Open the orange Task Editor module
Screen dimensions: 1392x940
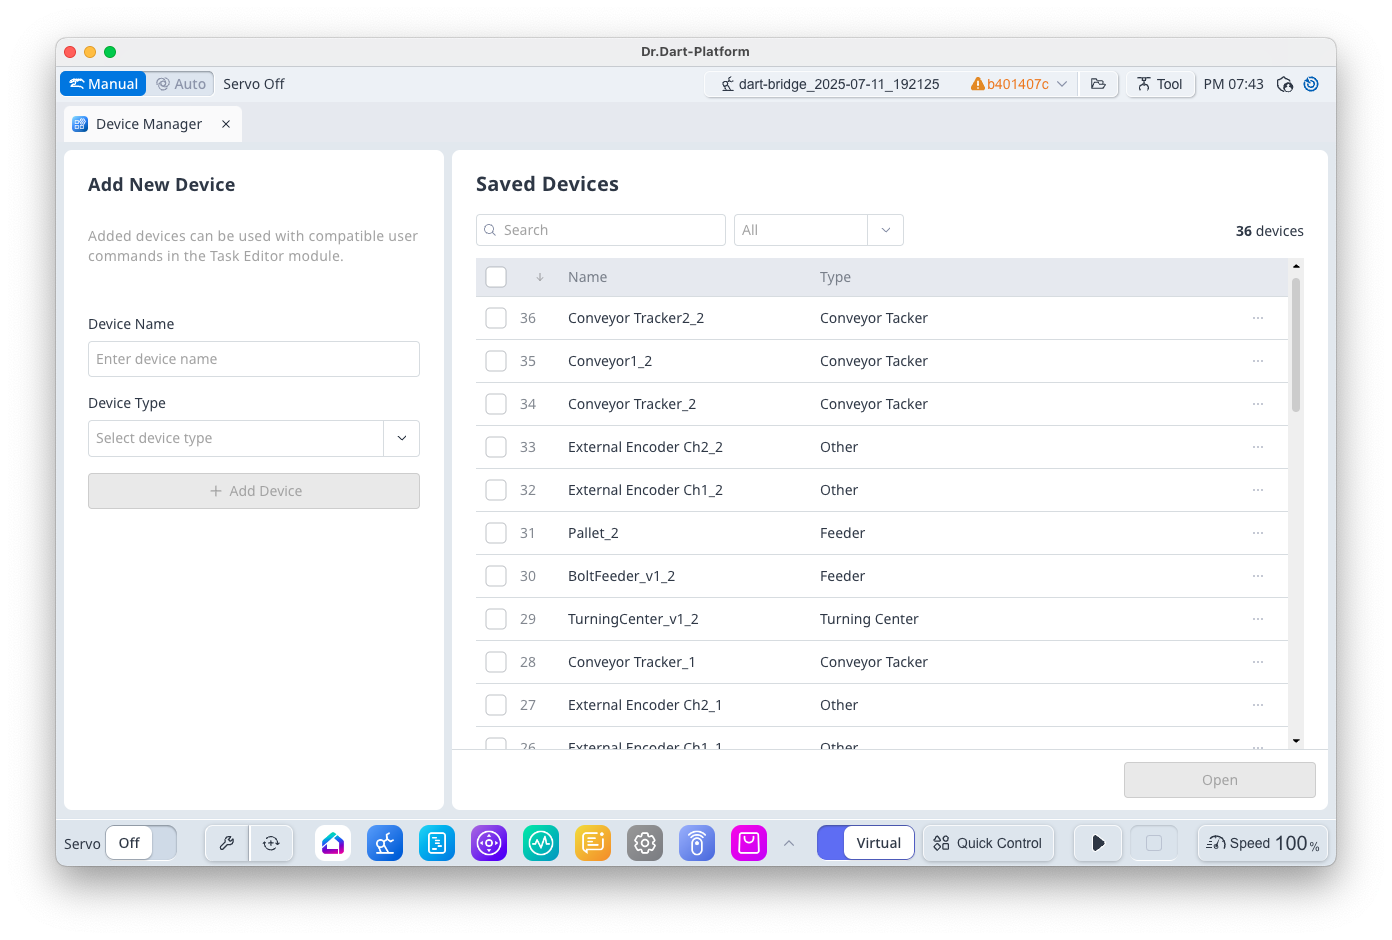[593, 843]
